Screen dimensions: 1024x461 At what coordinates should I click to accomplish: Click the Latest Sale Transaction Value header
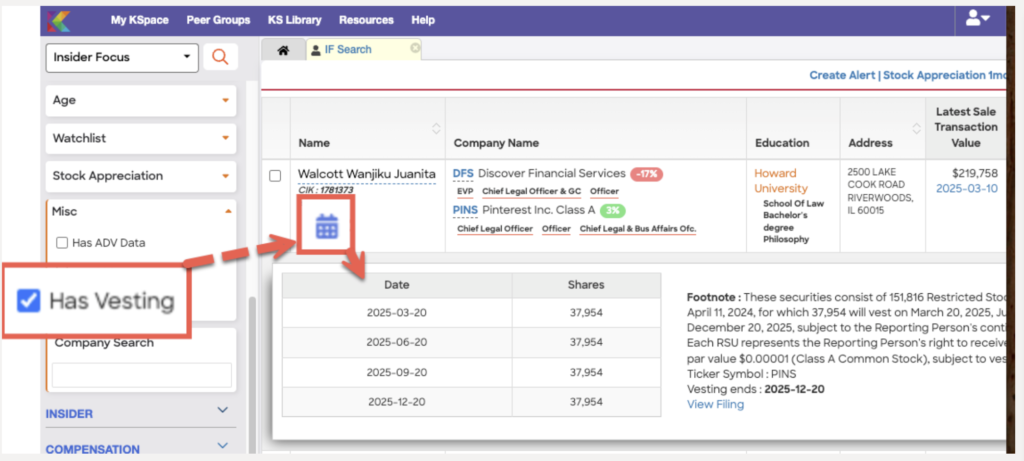click(965, 127)
